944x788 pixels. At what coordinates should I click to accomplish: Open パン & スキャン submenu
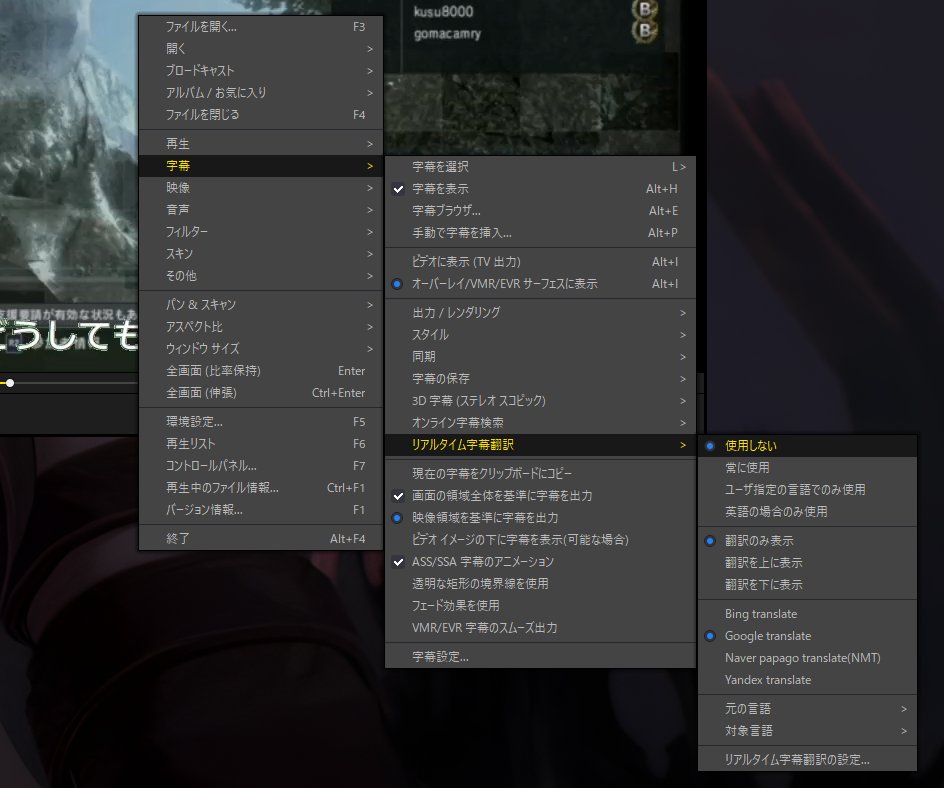(261, 305)
